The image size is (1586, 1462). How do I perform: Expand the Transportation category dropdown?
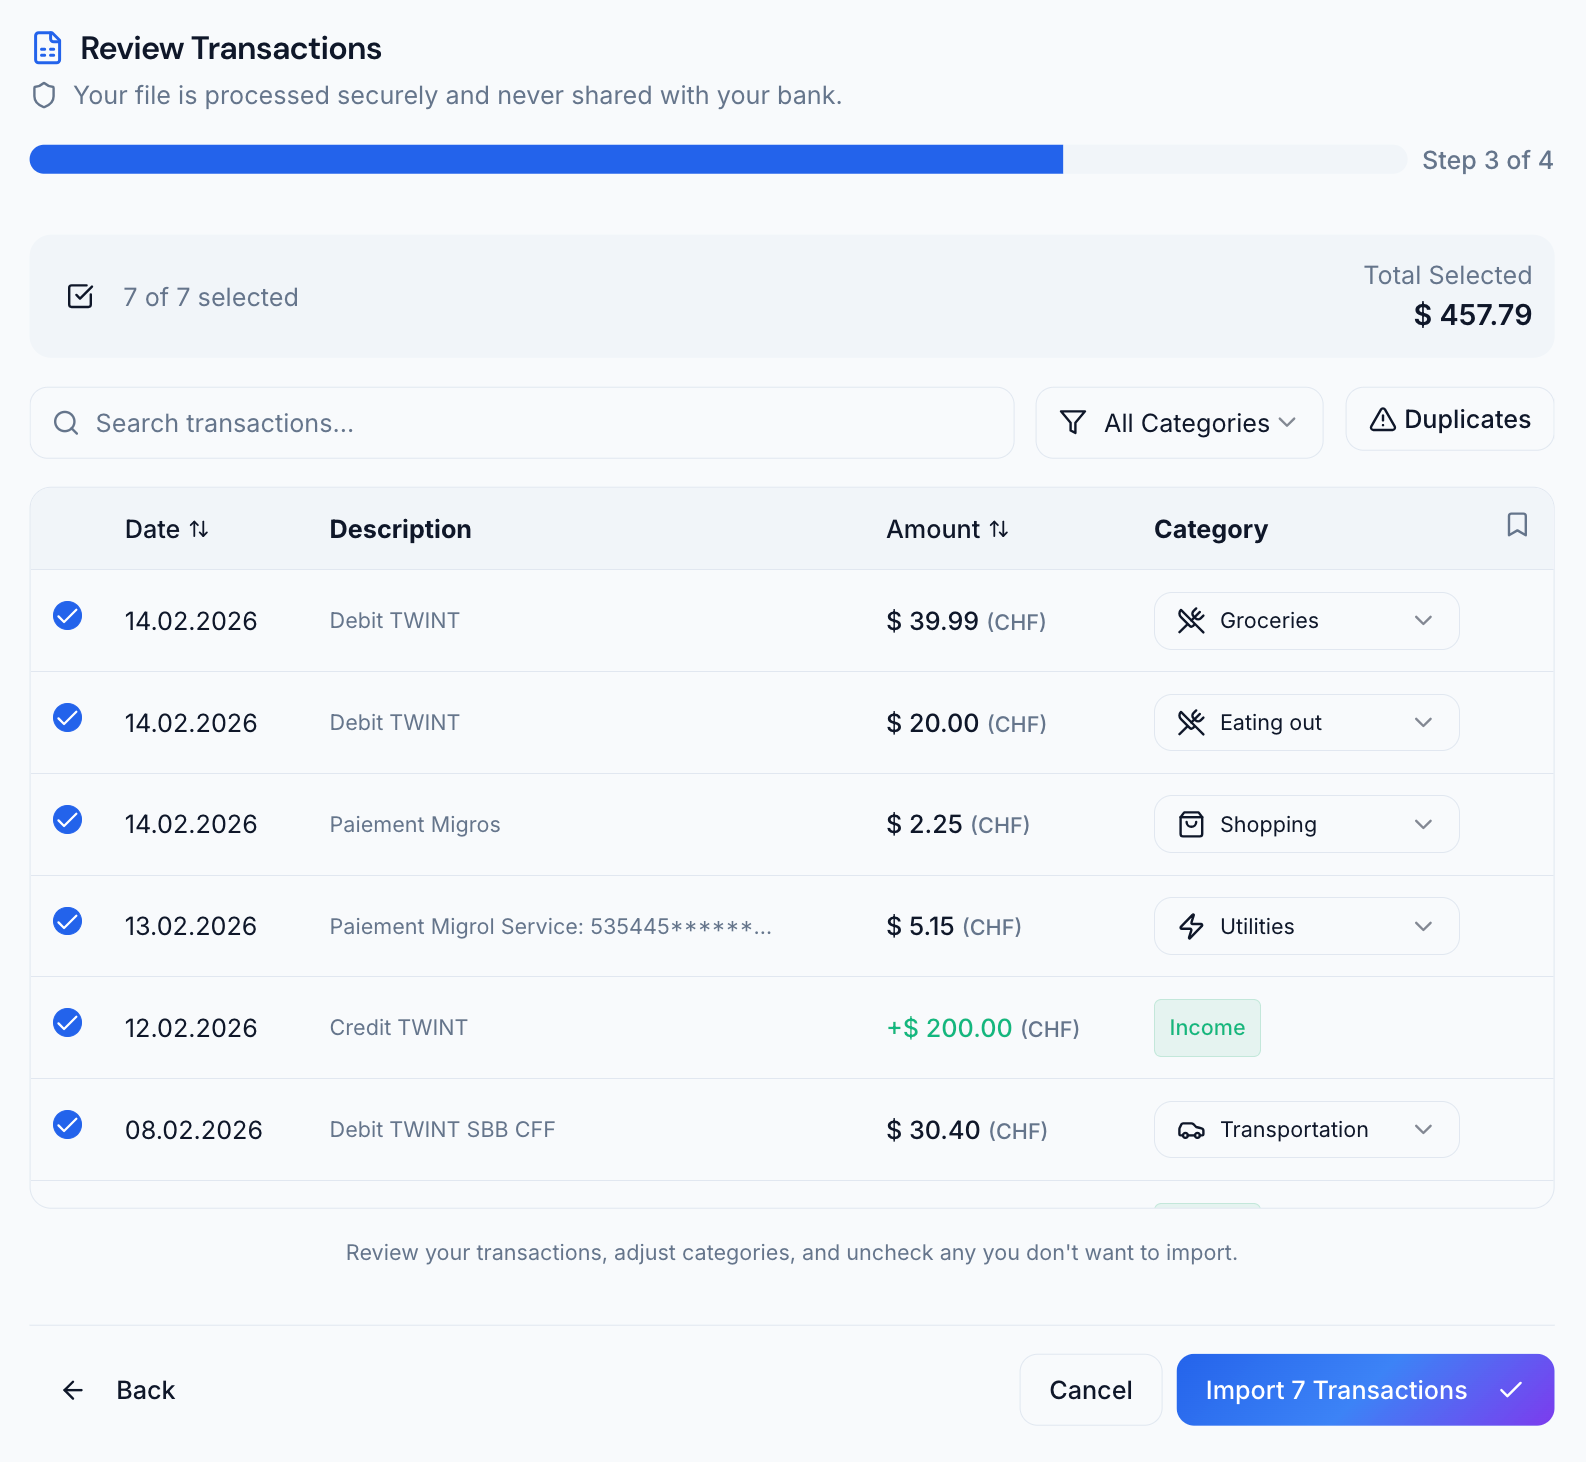pos(1305,1130)
